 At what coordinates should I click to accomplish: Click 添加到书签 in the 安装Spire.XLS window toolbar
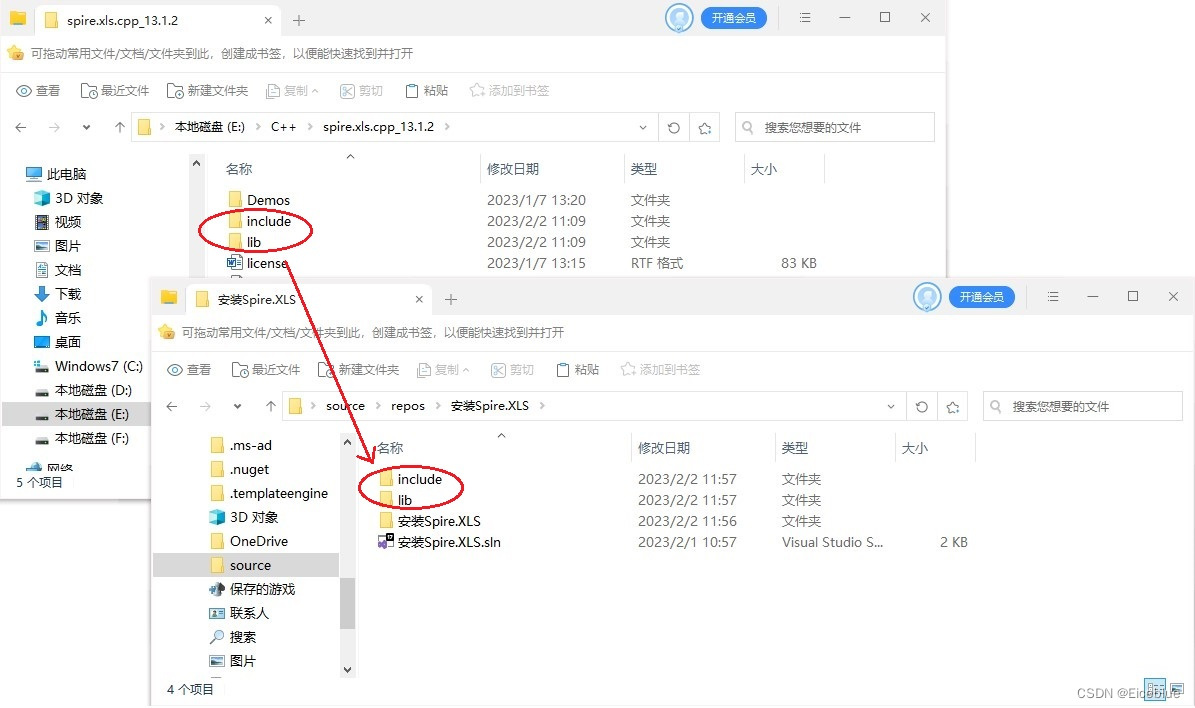pyautogui.click(x=660, y=370)
